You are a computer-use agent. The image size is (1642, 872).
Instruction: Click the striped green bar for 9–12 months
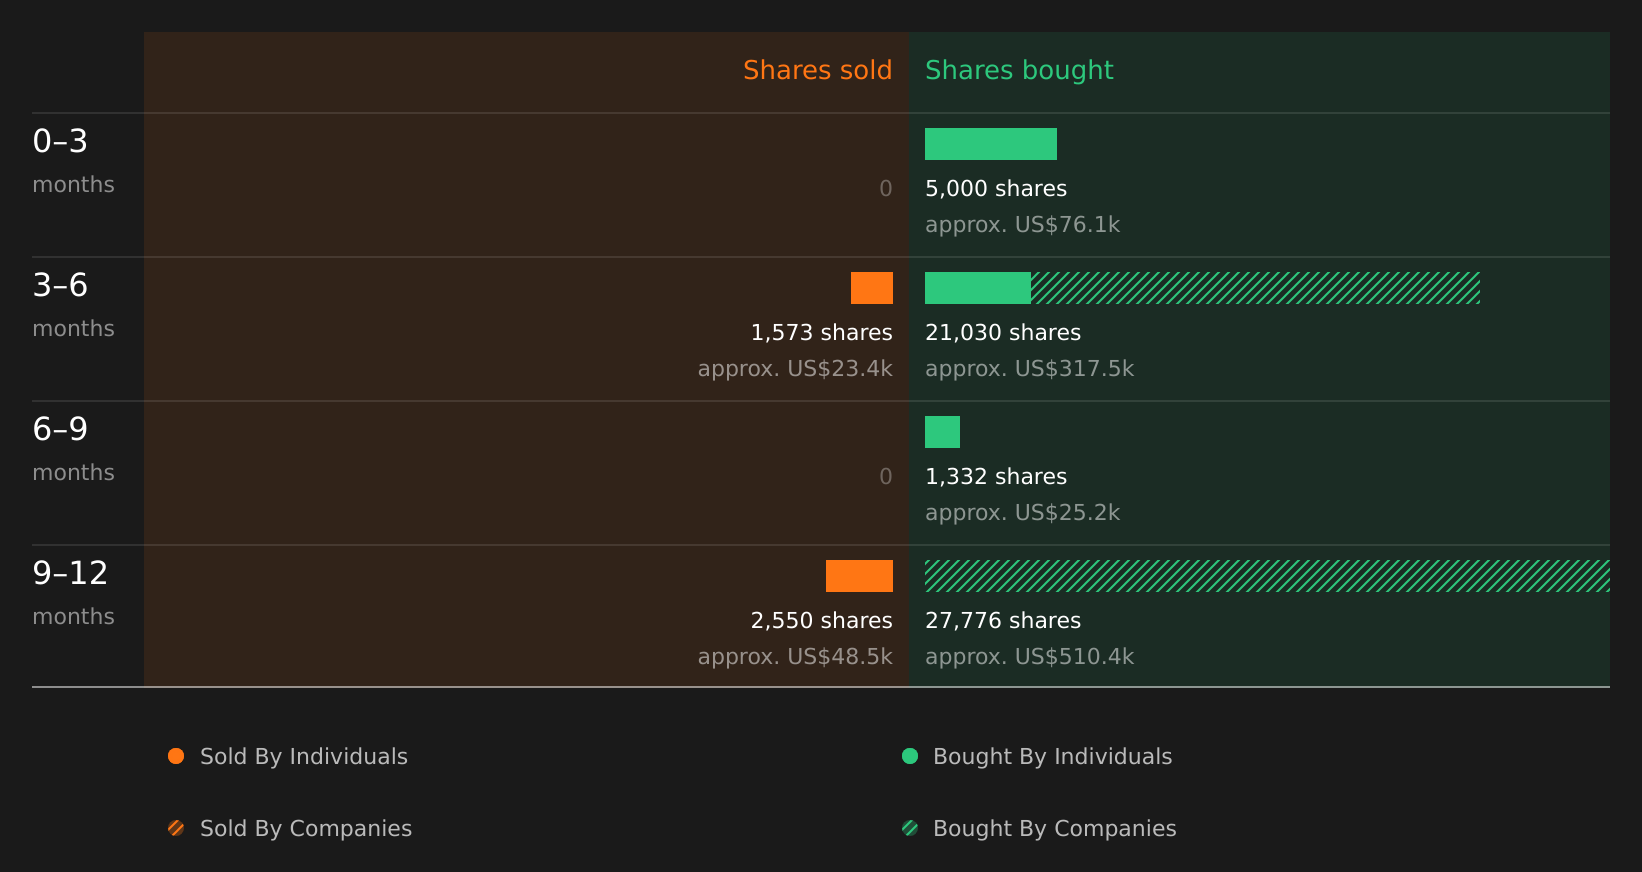1267,576
